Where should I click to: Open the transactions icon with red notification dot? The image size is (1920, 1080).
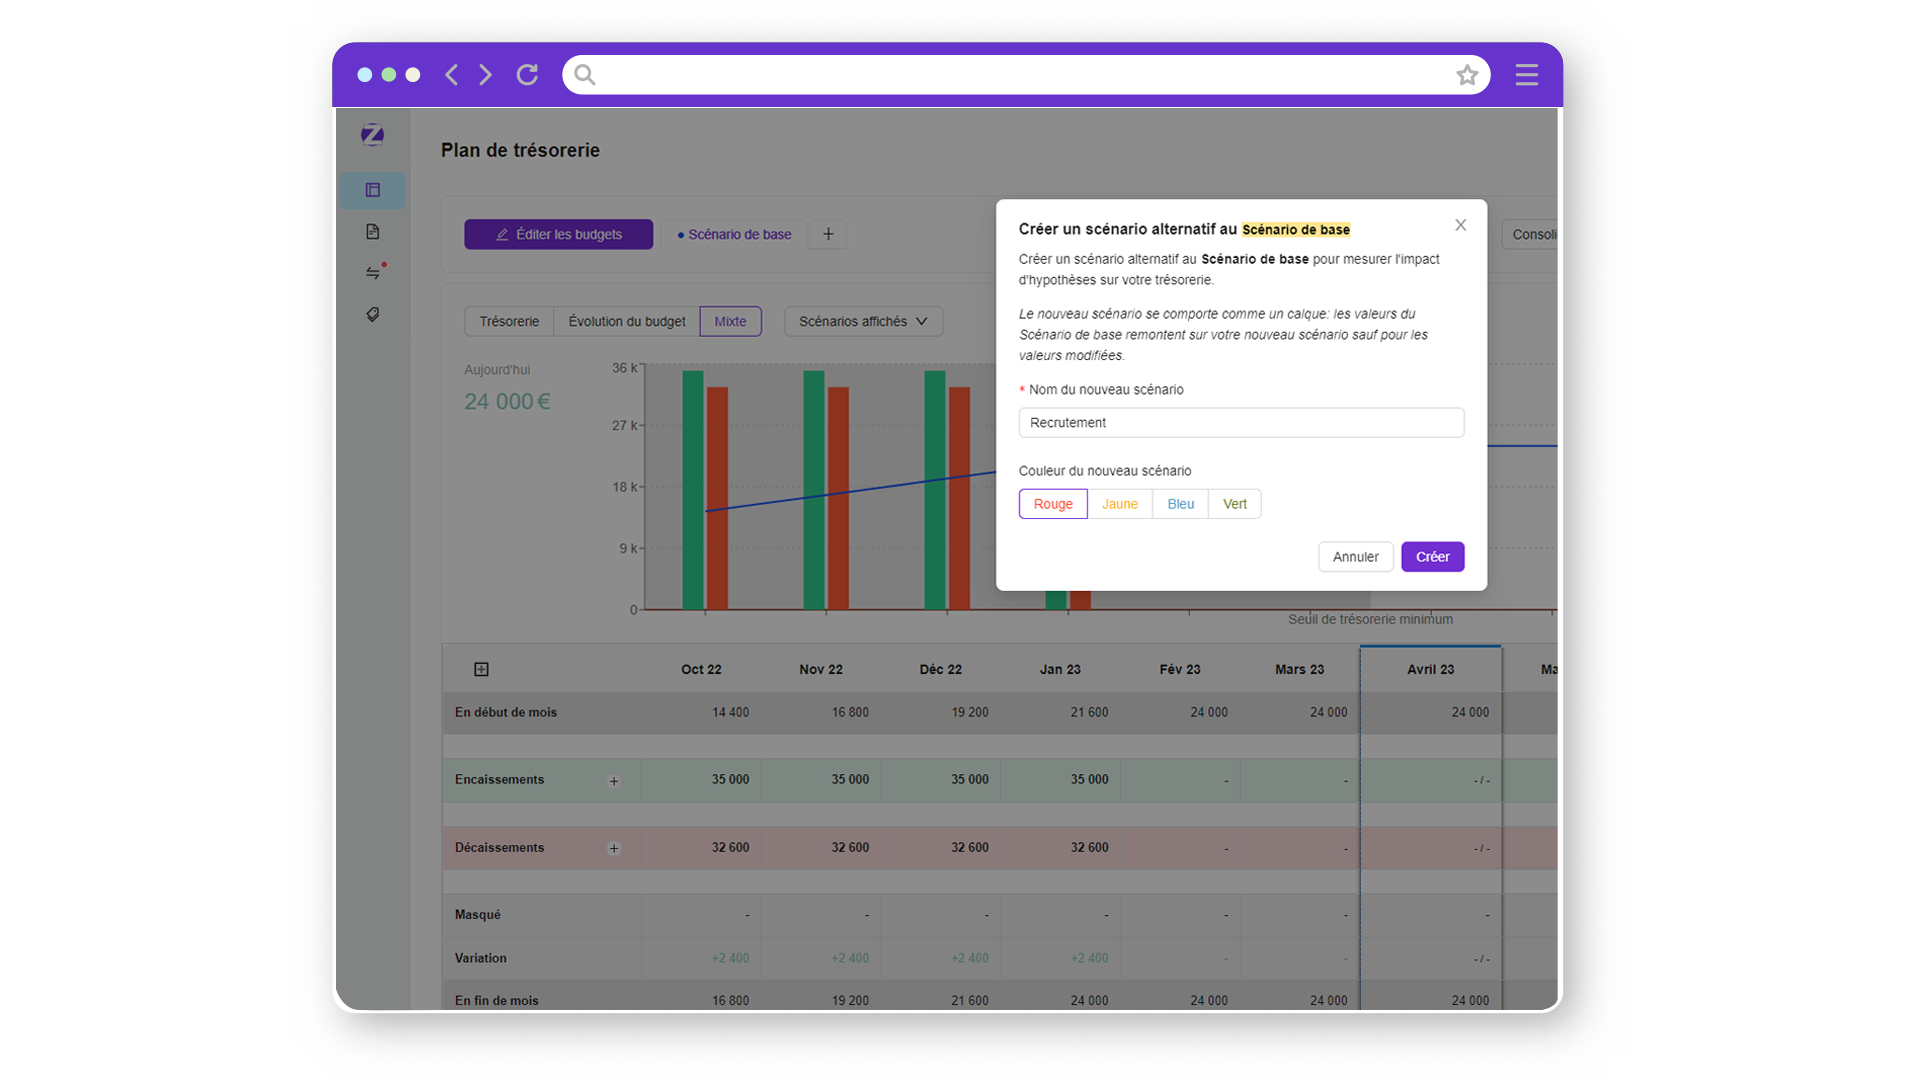tap(372, 272)
